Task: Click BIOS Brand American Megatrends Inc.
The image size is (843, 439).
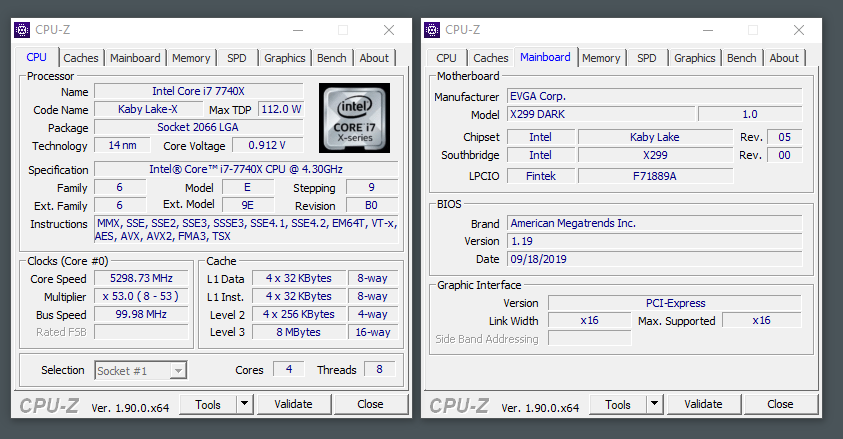Action: pos(655,223)
